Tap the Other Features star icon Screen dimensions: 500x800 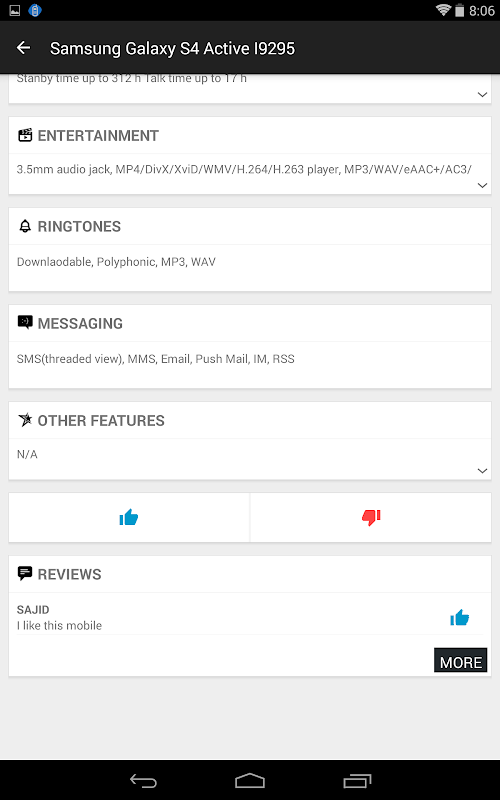[x=25, y=419]
